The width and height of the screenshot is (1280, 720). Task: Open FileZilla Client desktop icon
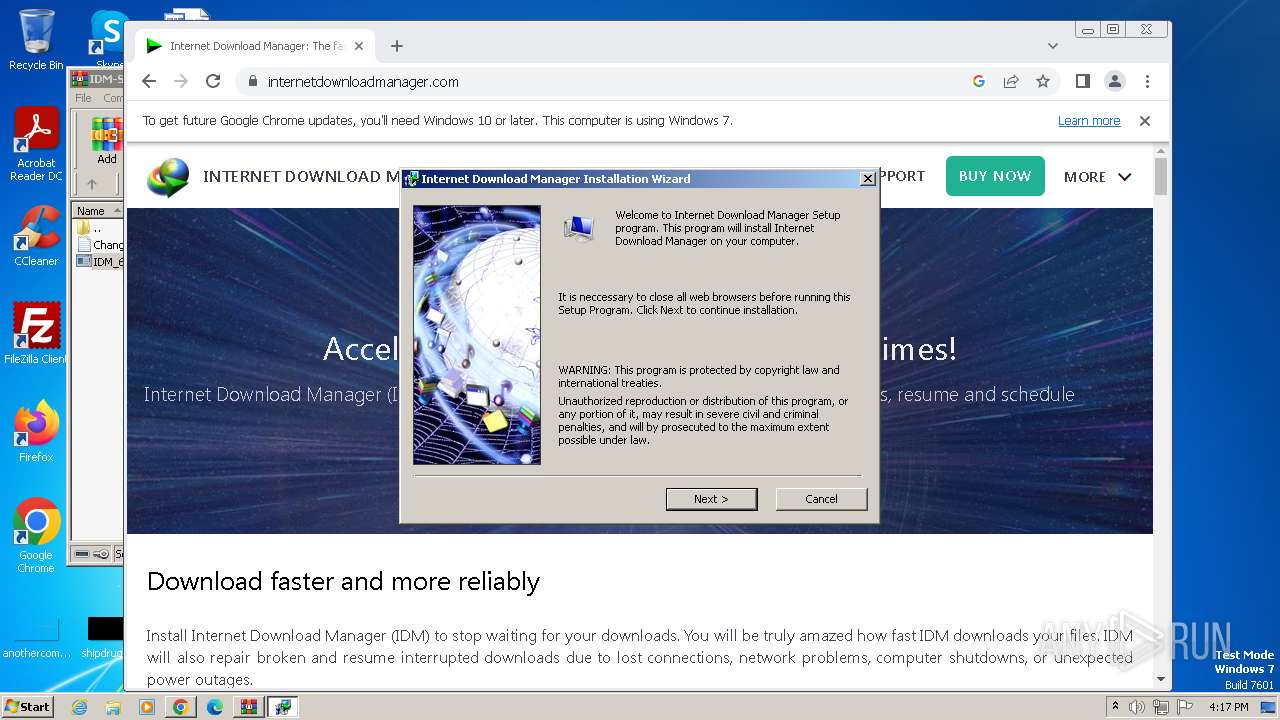tap(36, 334)
